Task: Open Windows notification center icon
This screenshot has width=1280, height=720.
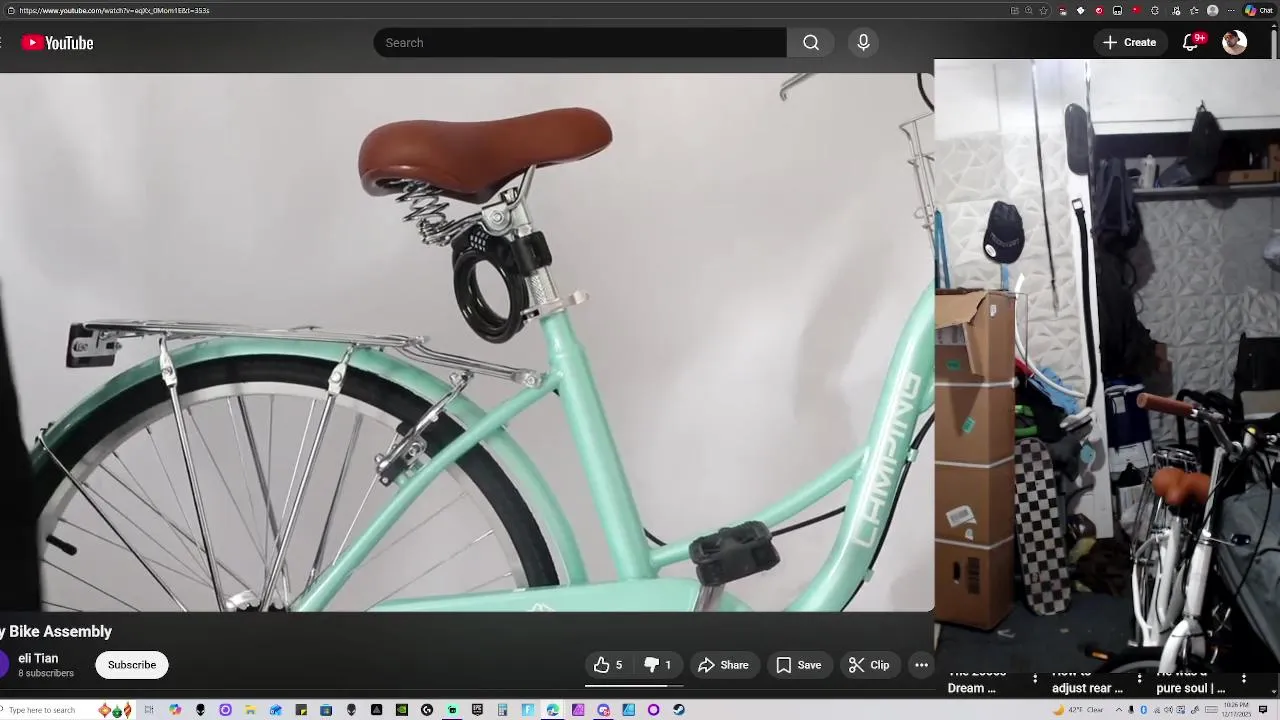Action: point(1263,710)
